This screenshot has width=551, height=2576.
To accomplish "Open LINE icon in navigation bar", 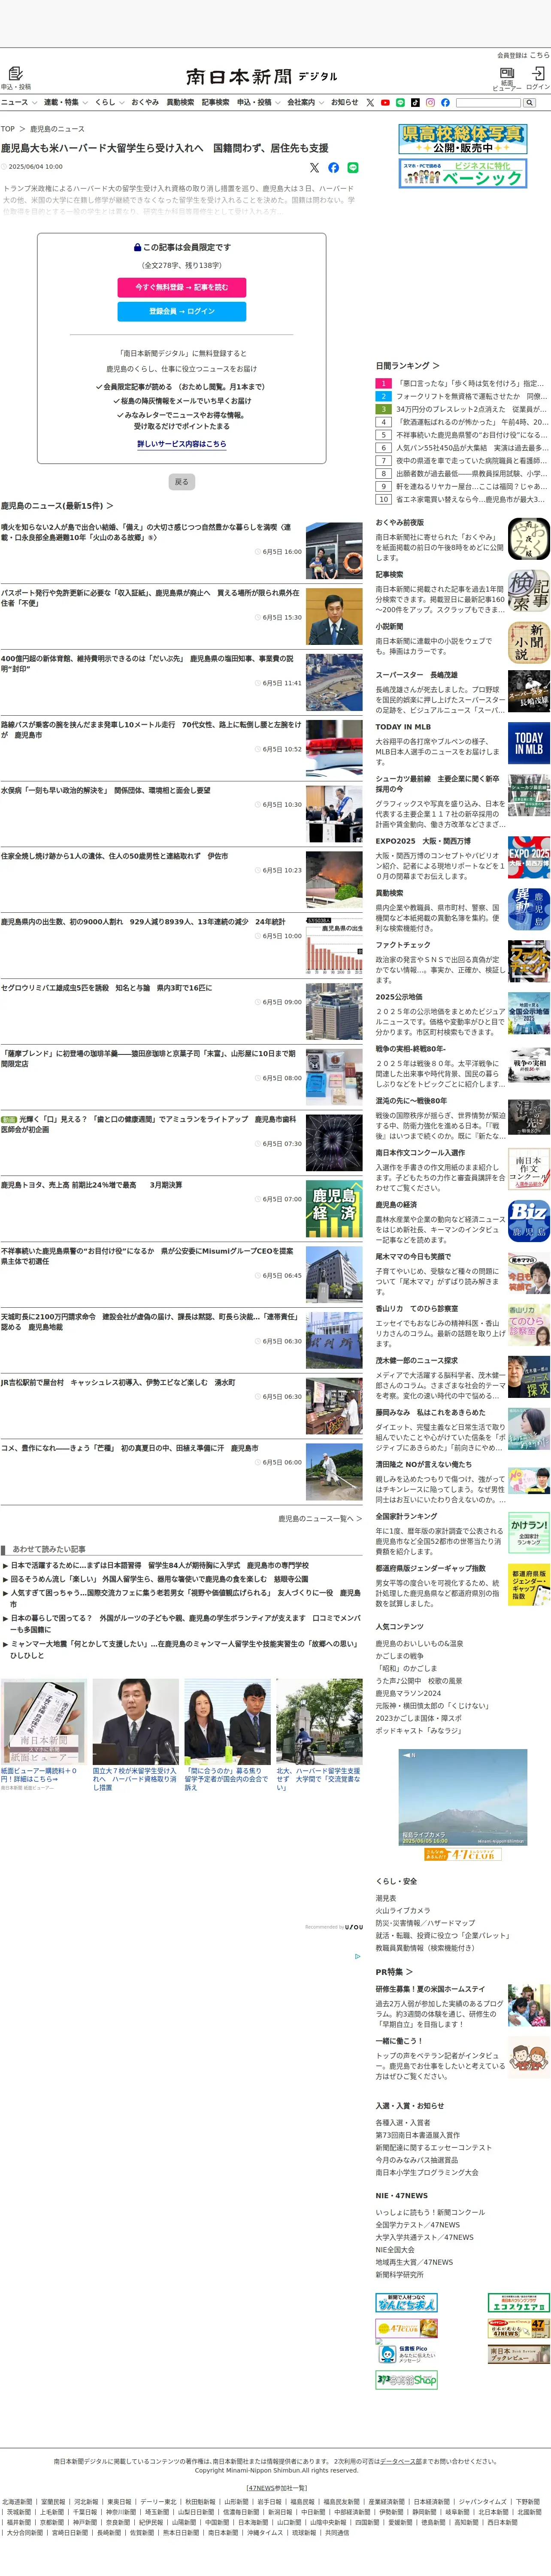I will click(x=400, y=102).
